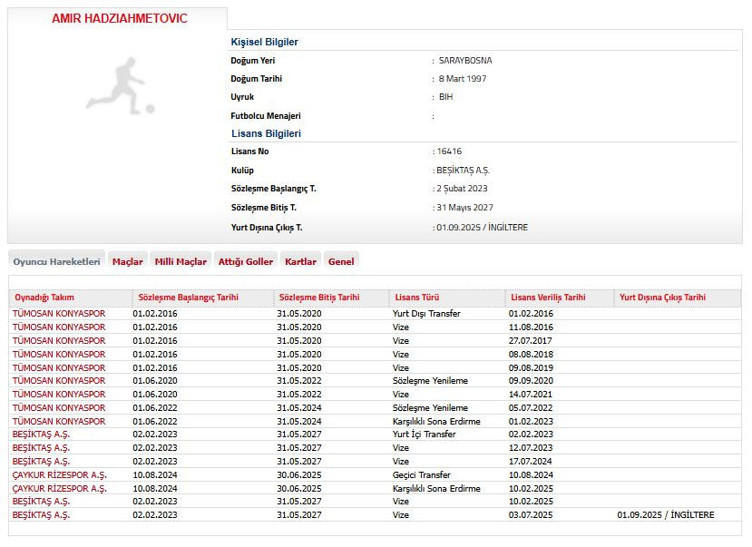Image resolution: width=752 pixels, height=547 pixels.
Task: Open Çaykur Rizespor link in Geçici Transfer row
Action: pyautogui.click(x=59, y=475)
